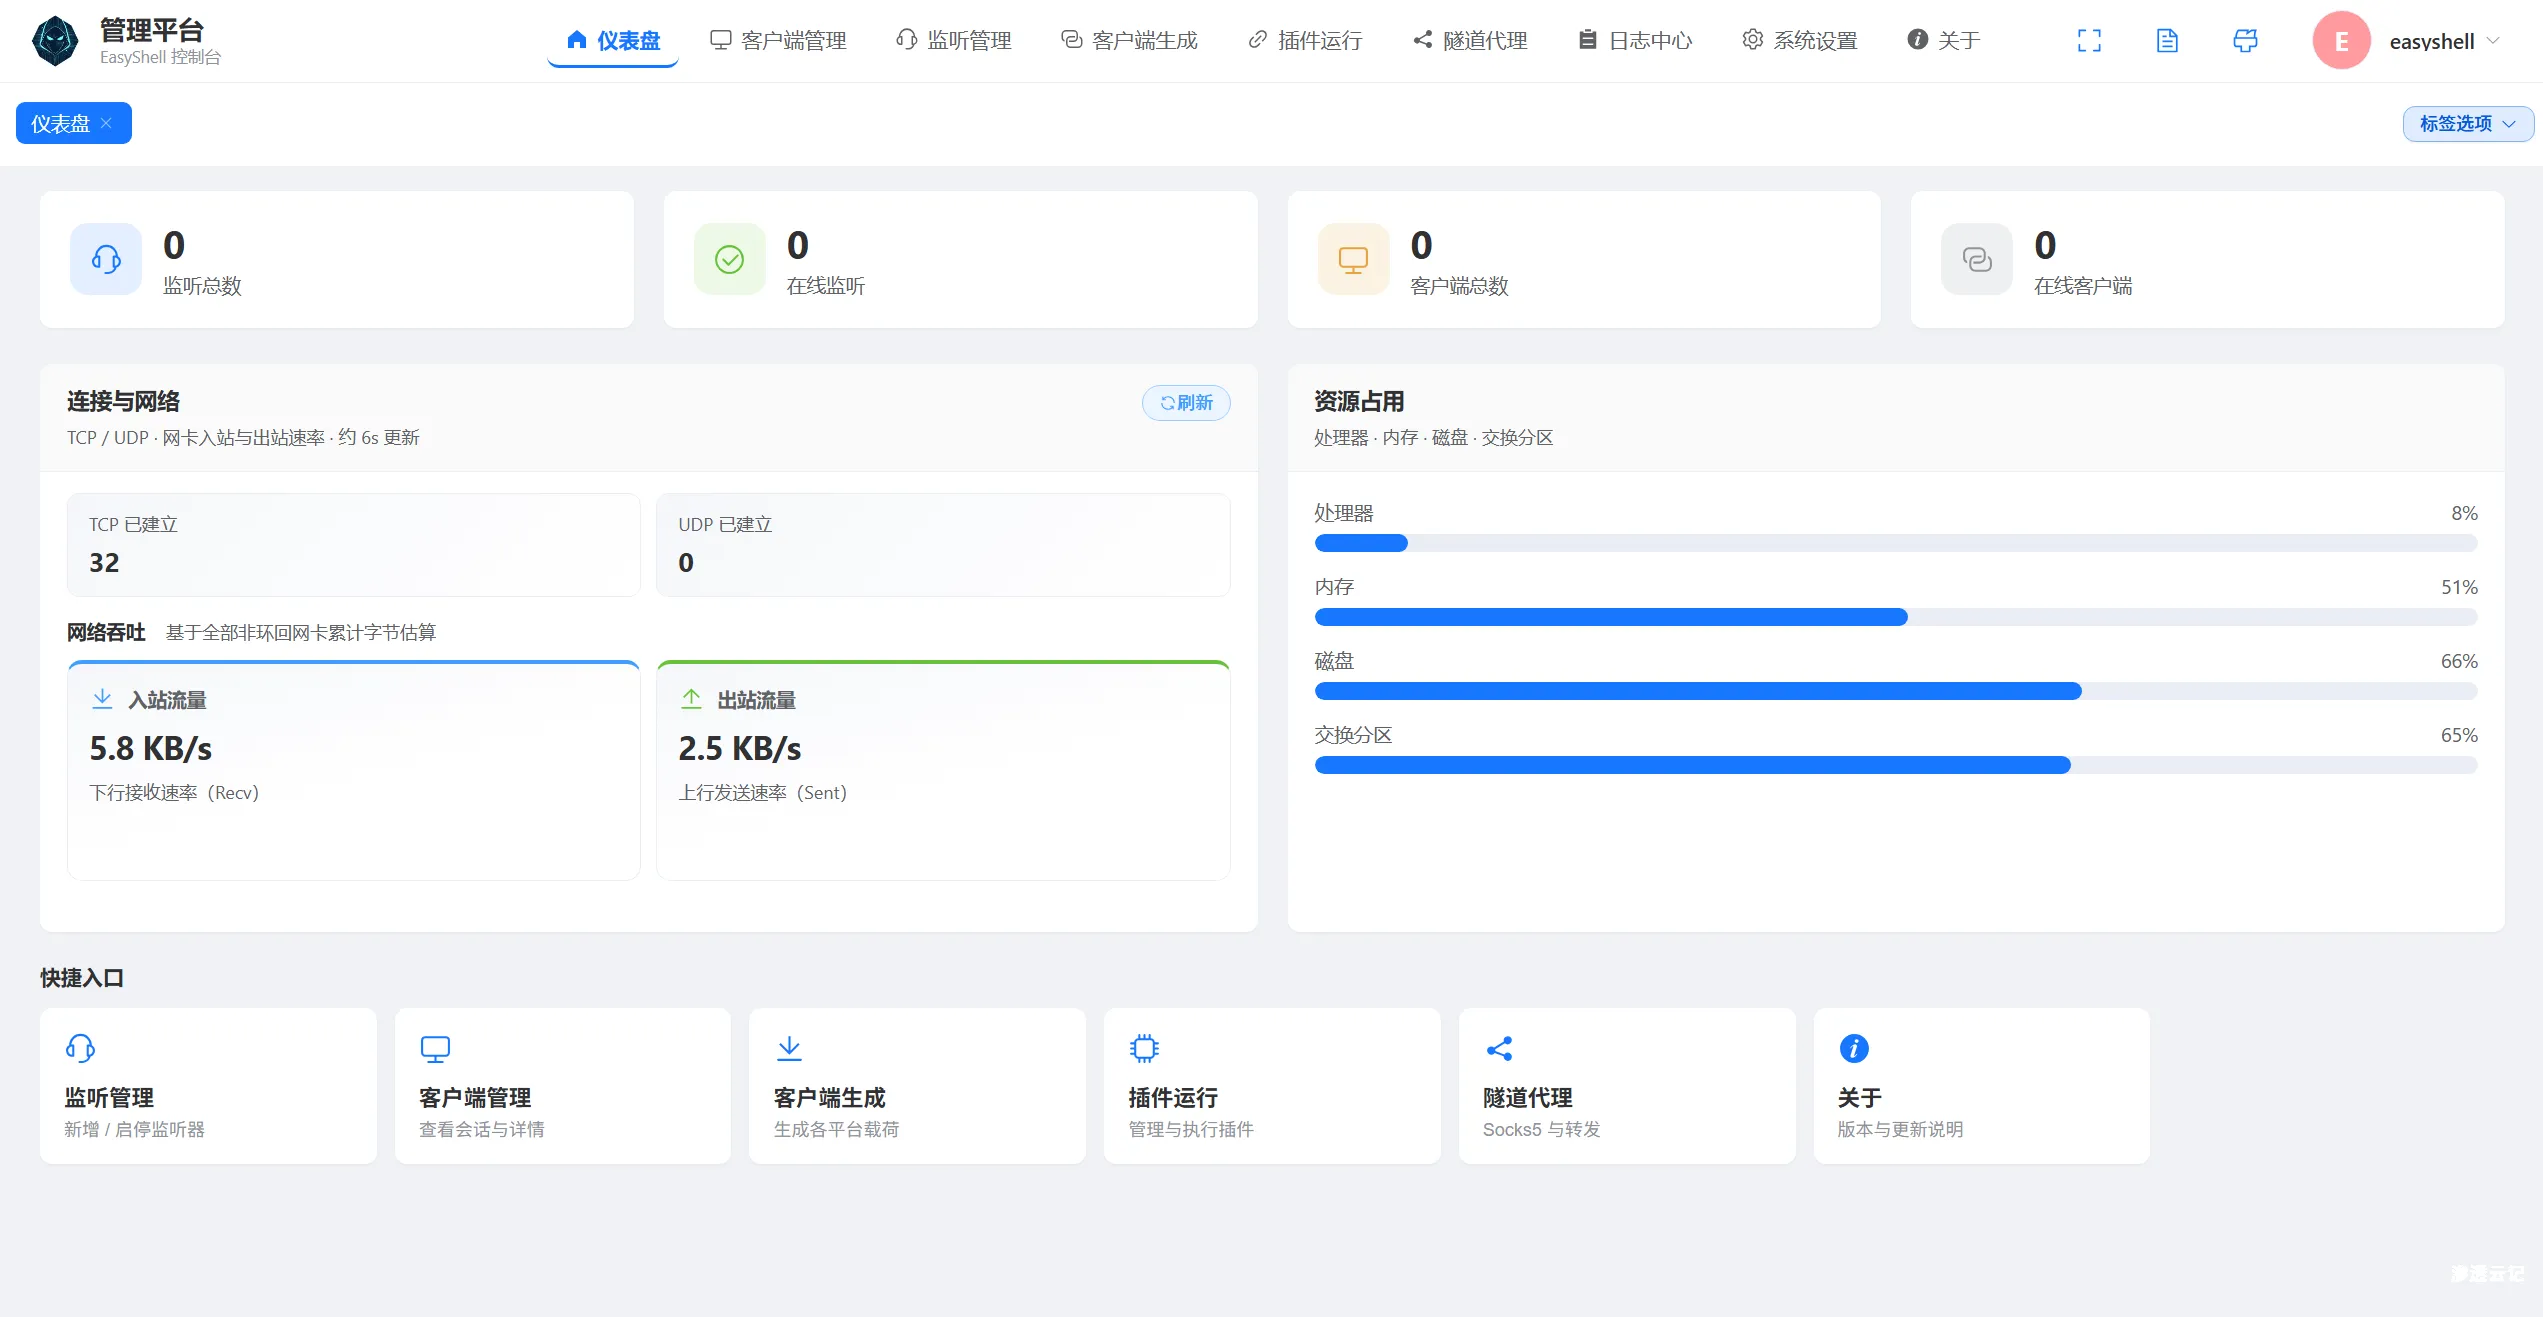Open the 监听管理 quick entry card
The image size is (2543, 1317).
208,1085
